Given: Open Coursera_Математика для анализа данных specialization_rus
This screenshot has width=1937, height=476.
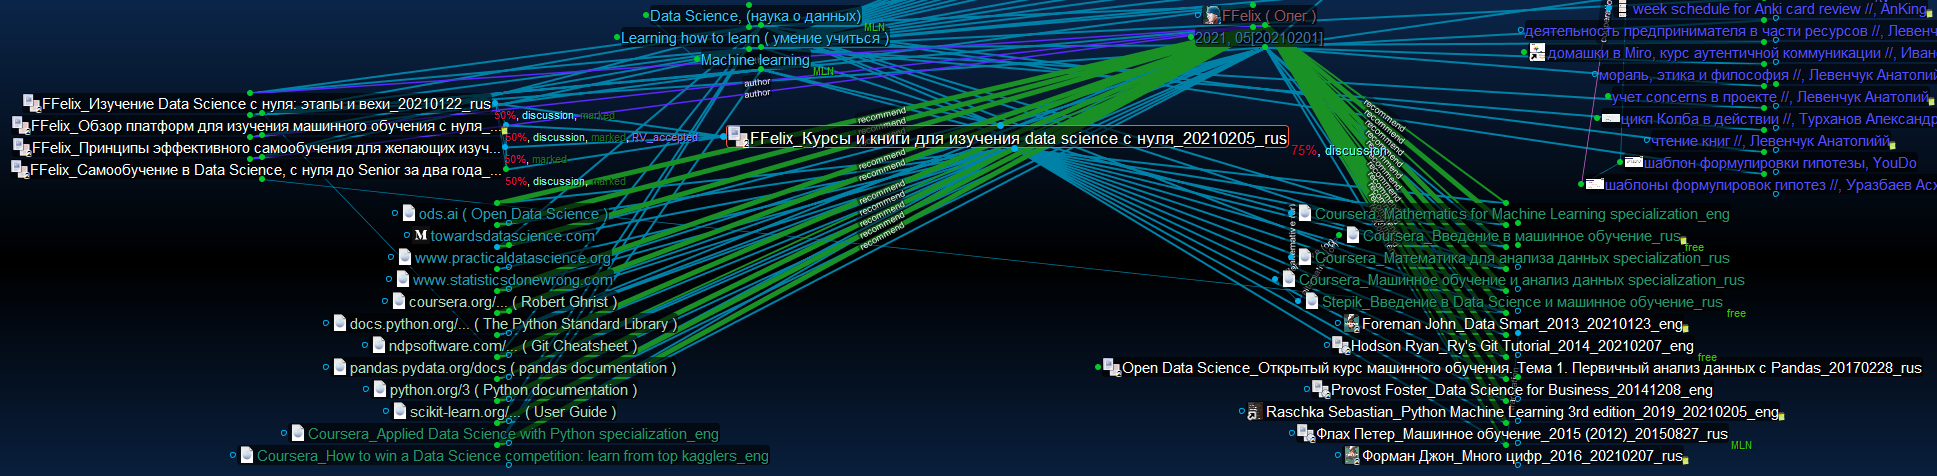Looking at the screenshot, I should (x=1522, y=258).
